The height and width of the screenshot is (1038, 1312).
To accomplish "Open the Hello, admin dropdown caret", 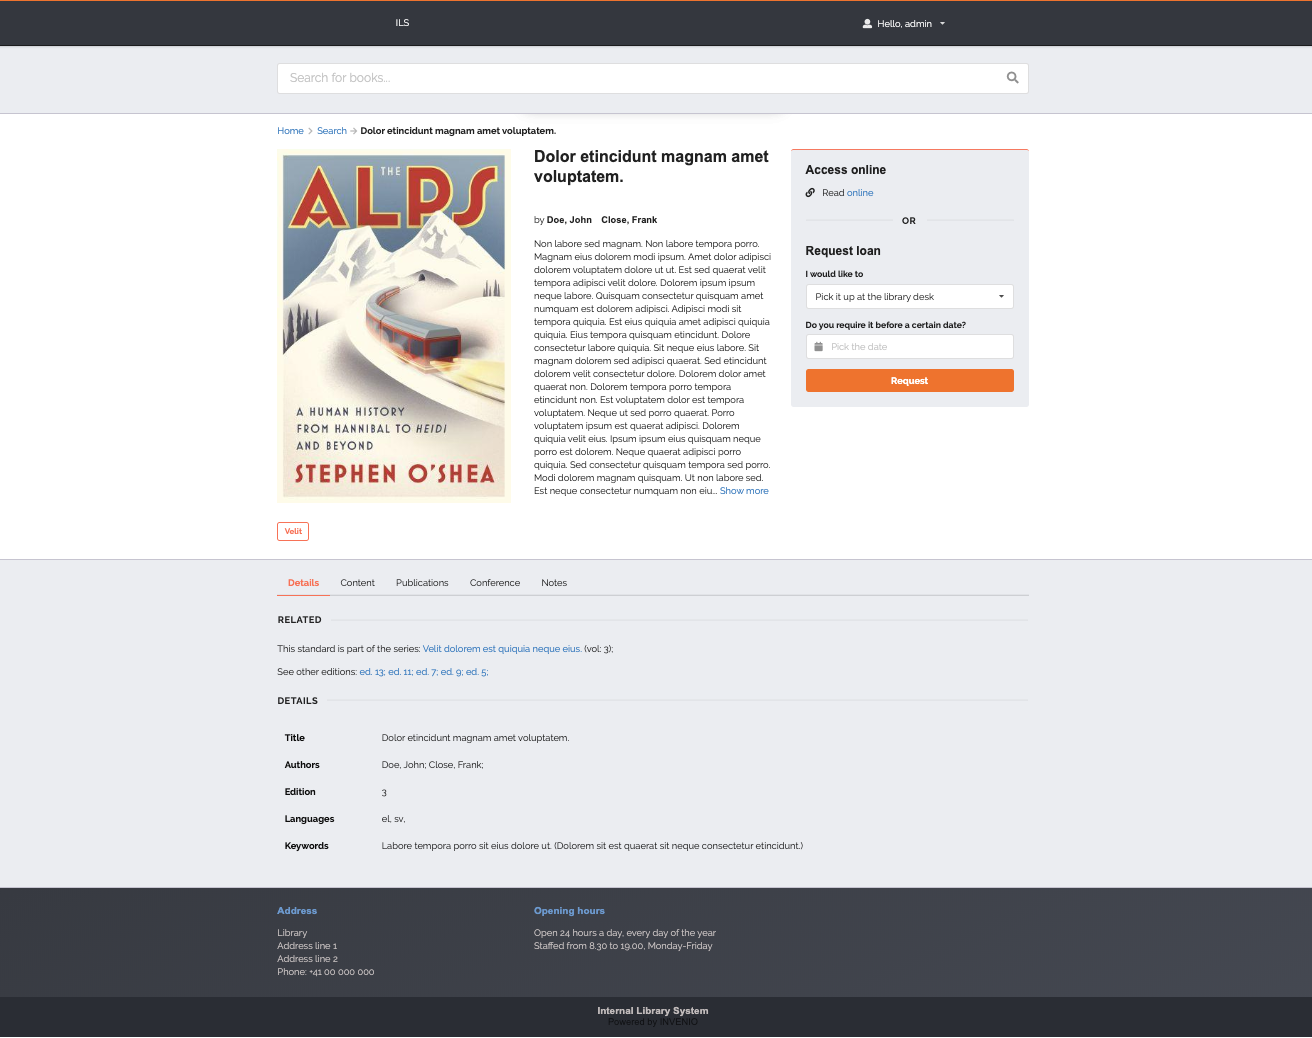I will [942, 24].
